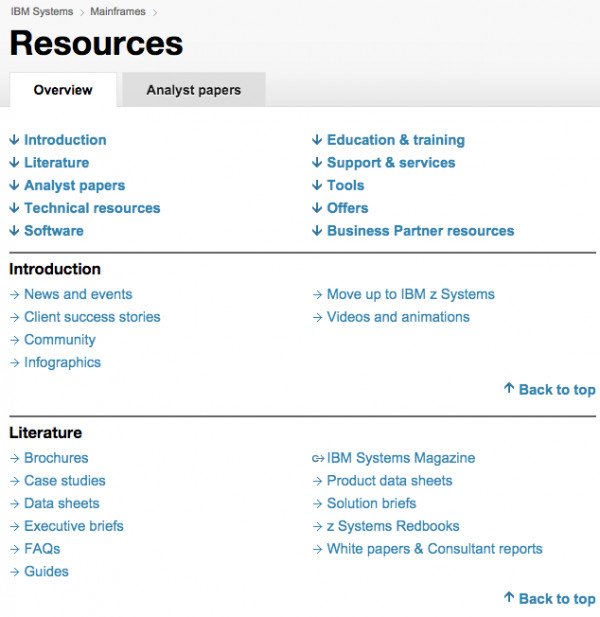The image size is (600, 617).
Task: Click the arrow icon beside Product data sheets
Action: coord(317,481)
